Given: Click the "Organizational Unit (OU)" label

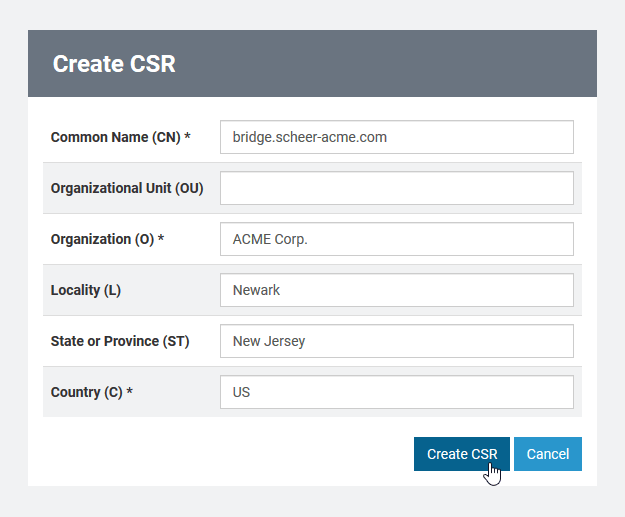Looking at the screenshot, I should (x=127, y=188).
